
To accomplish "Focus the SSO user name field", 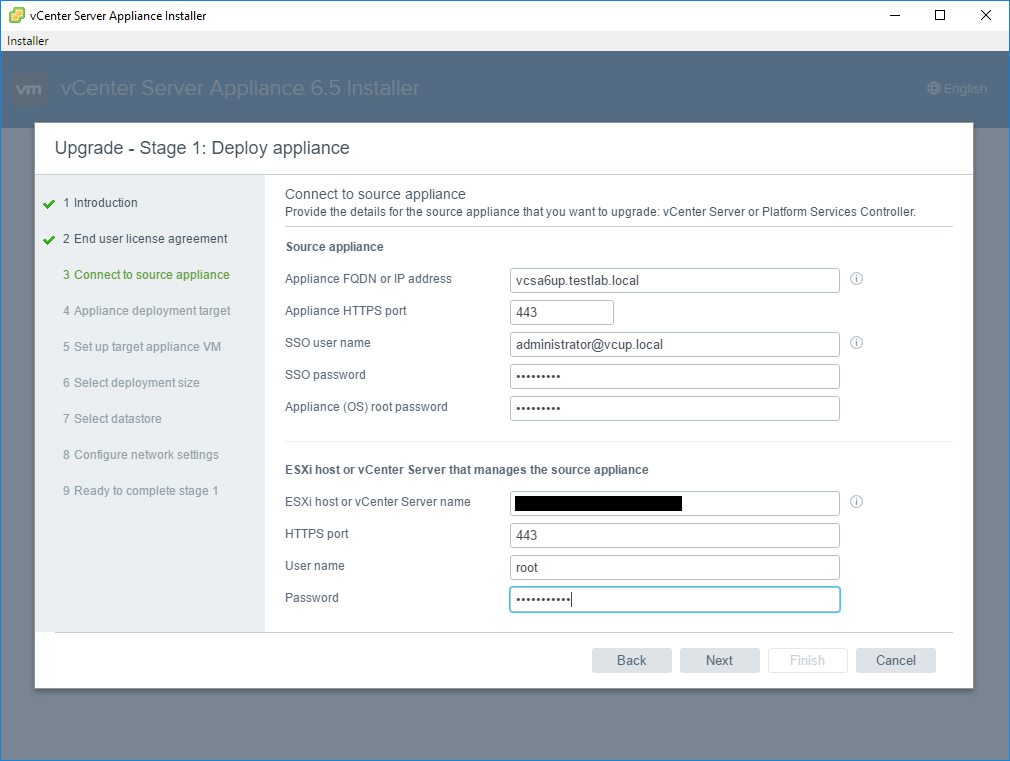I will (674, 344).
